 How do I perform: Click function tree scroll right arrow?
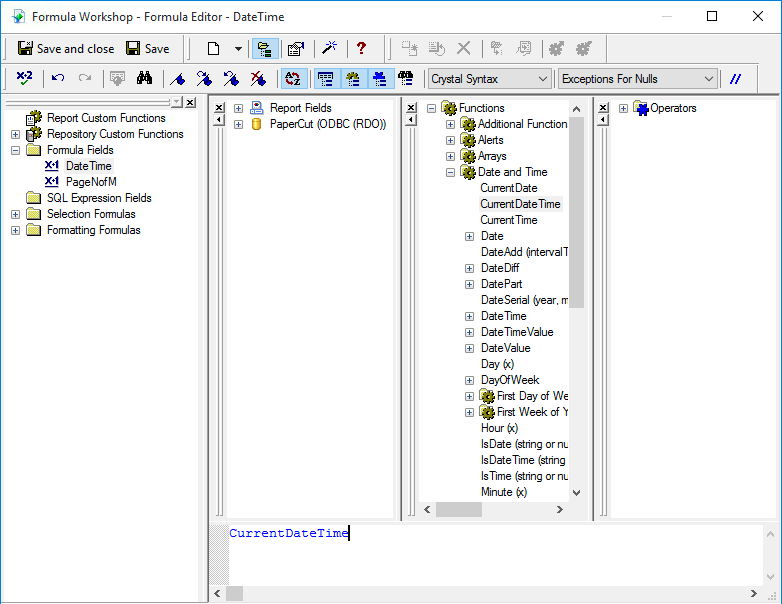coord(560,509)
